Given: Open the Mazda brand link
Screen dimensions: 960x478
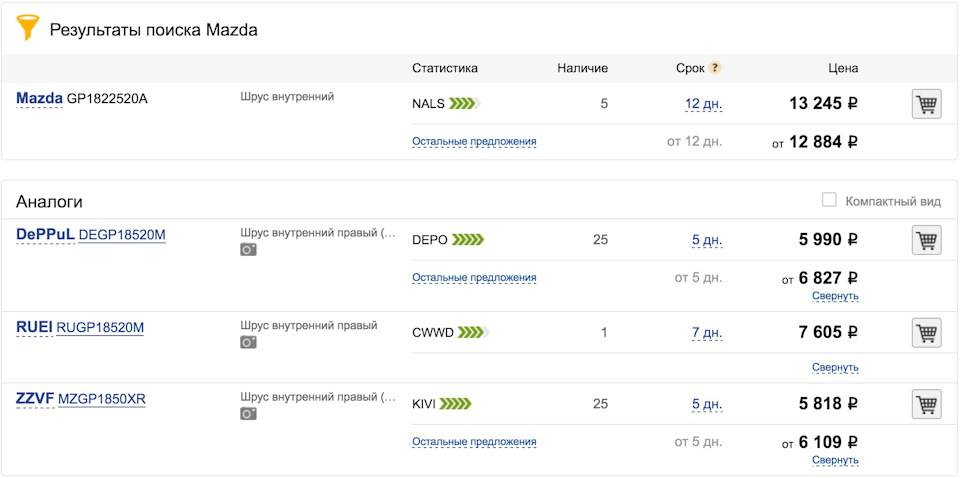Looking at the screenshot, I should pyautogui.click(x=39, y=99).
